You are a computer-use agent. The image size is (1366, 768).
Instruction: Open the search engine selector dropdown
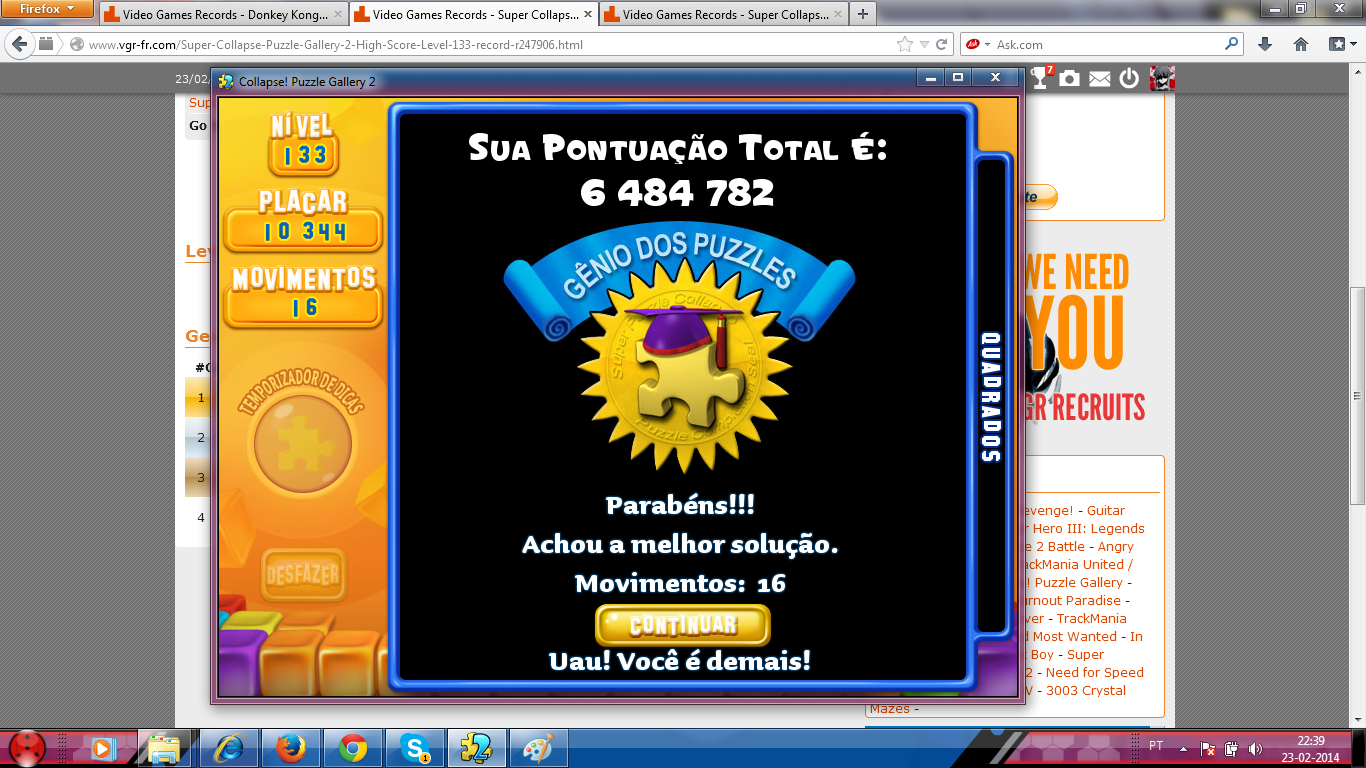[x=979, y=45]
